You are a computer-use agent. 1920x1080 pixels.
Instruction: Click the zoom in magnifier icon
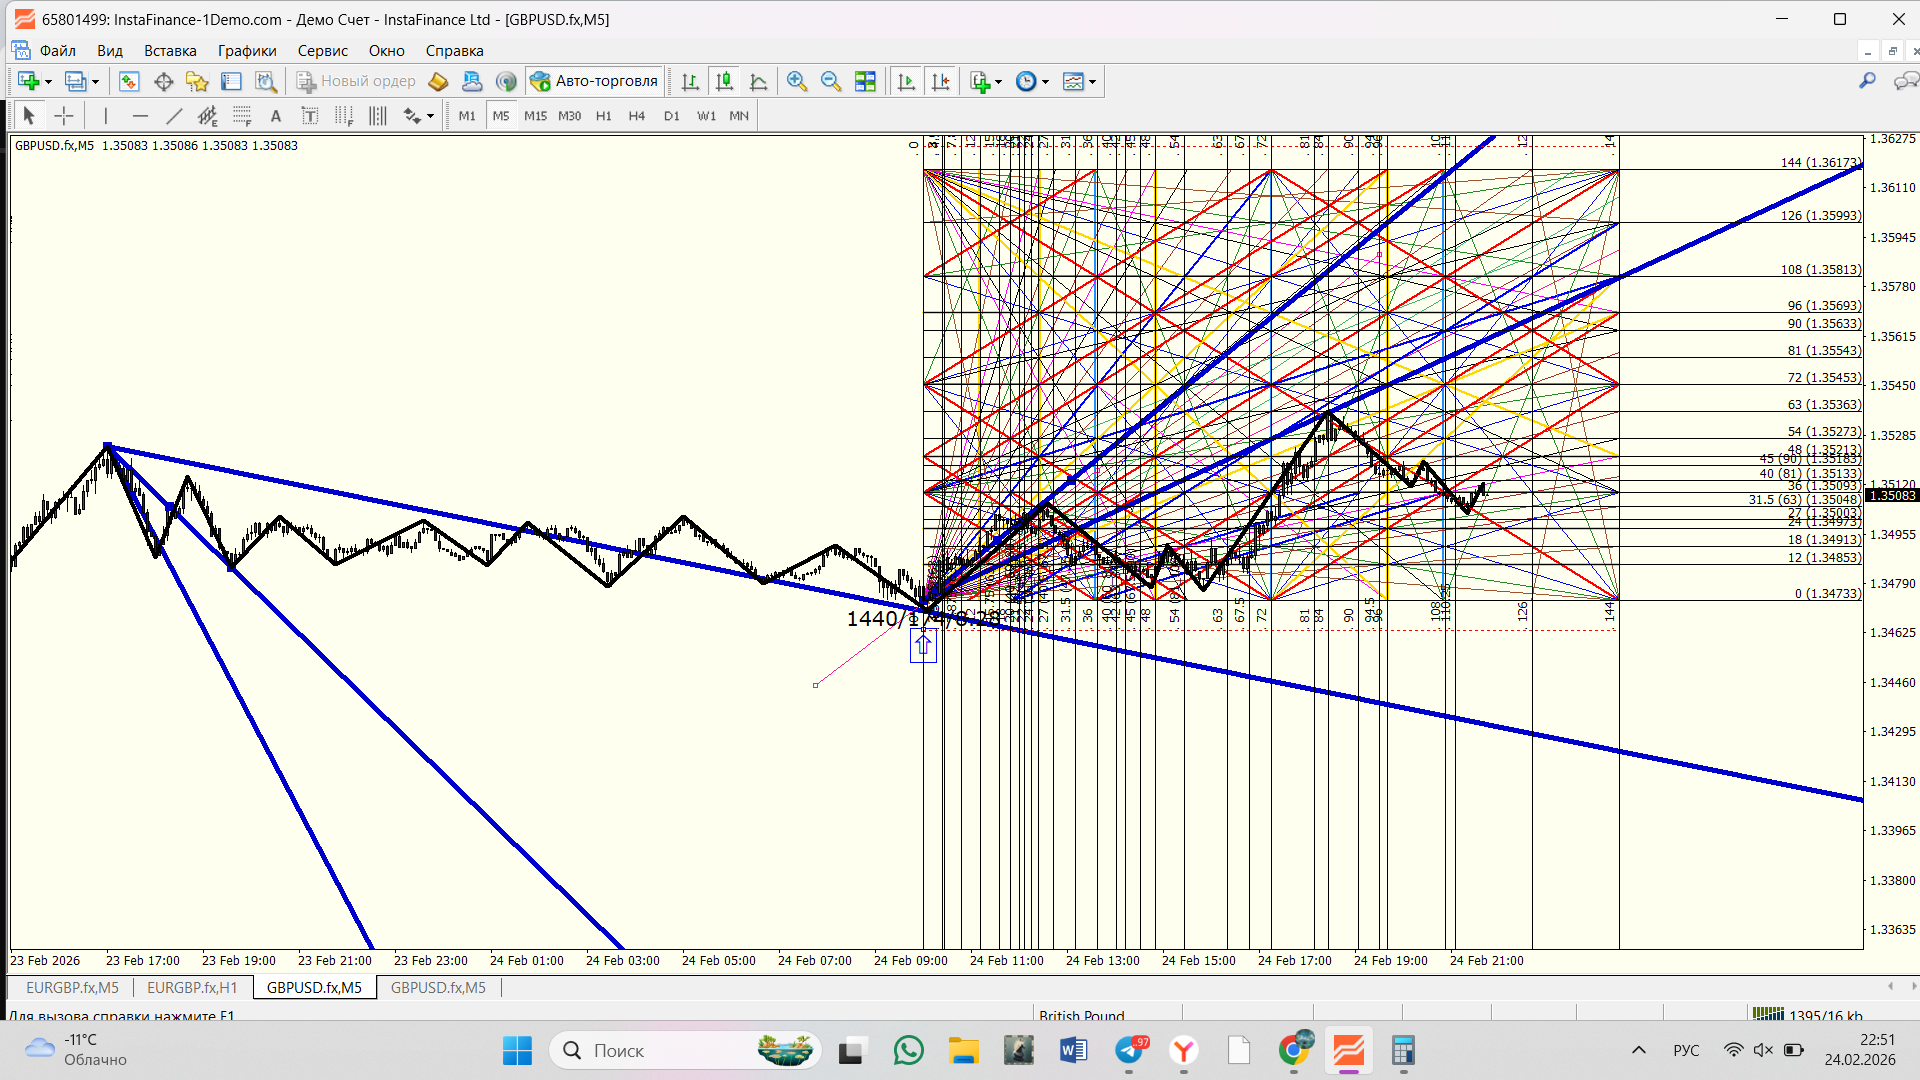(796, 82)
